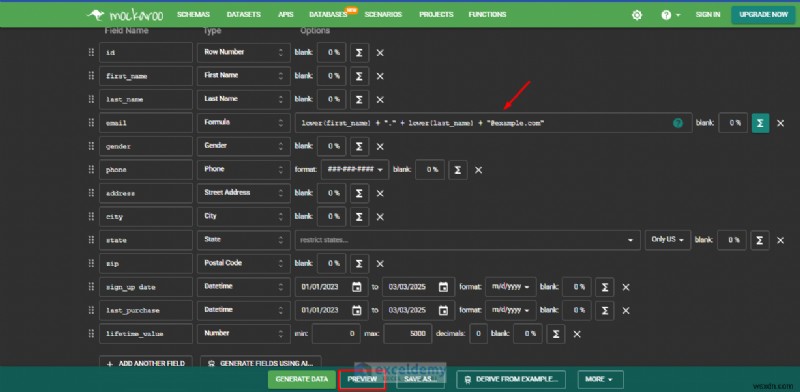Grab the drag handle of the gender row
This screenshot has width=800, height=392.
click(x=91, y=146)
